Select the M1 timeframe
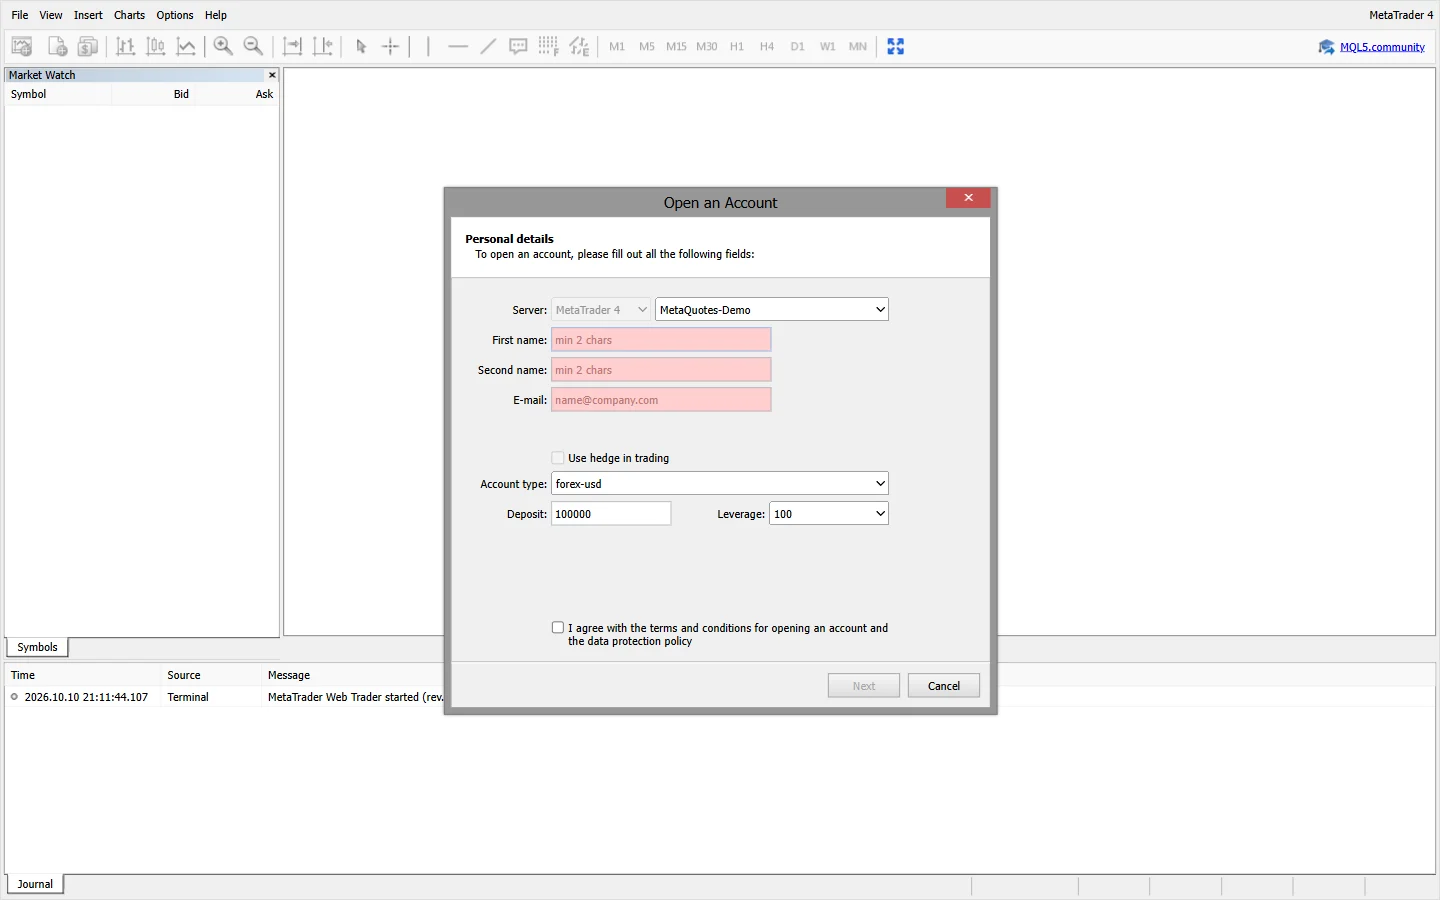The width and height of the screenshot is (1440, 900). coord(617,46)
